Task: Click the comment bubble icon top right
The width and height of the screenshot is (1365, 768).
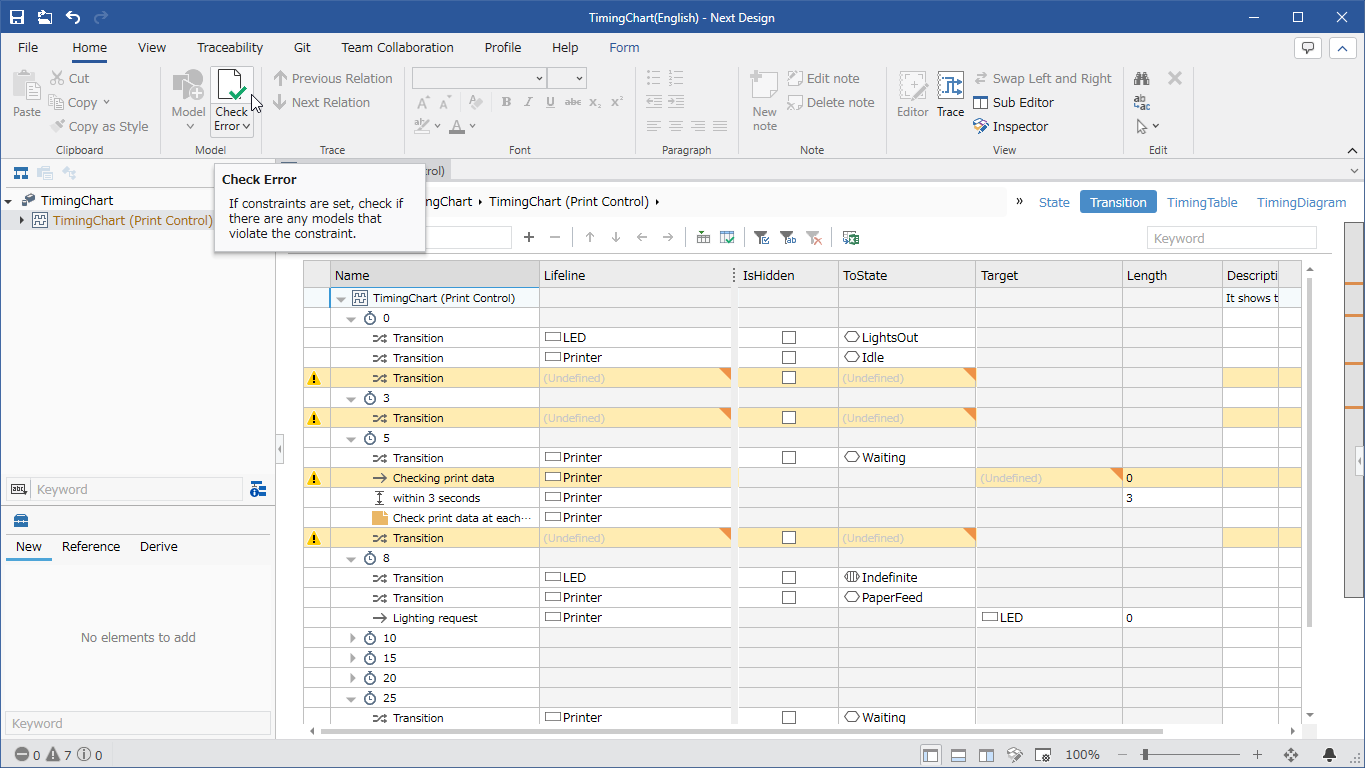Action: click(x=1307, y=47)
